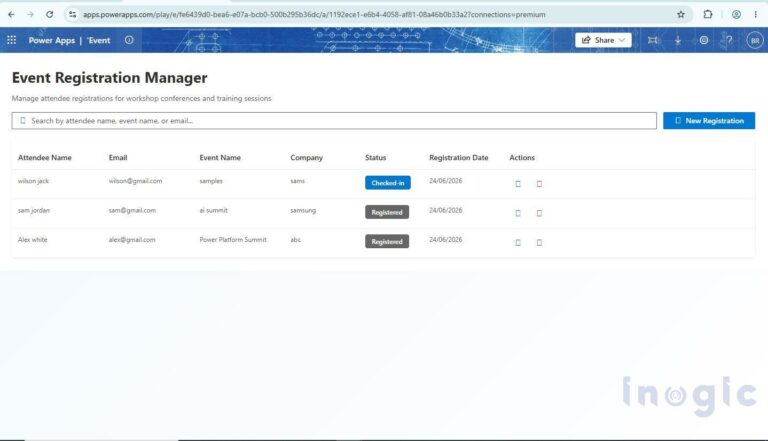Click the browser forward arrow
The height and width of the screenshot is (441, 768).
30,15
